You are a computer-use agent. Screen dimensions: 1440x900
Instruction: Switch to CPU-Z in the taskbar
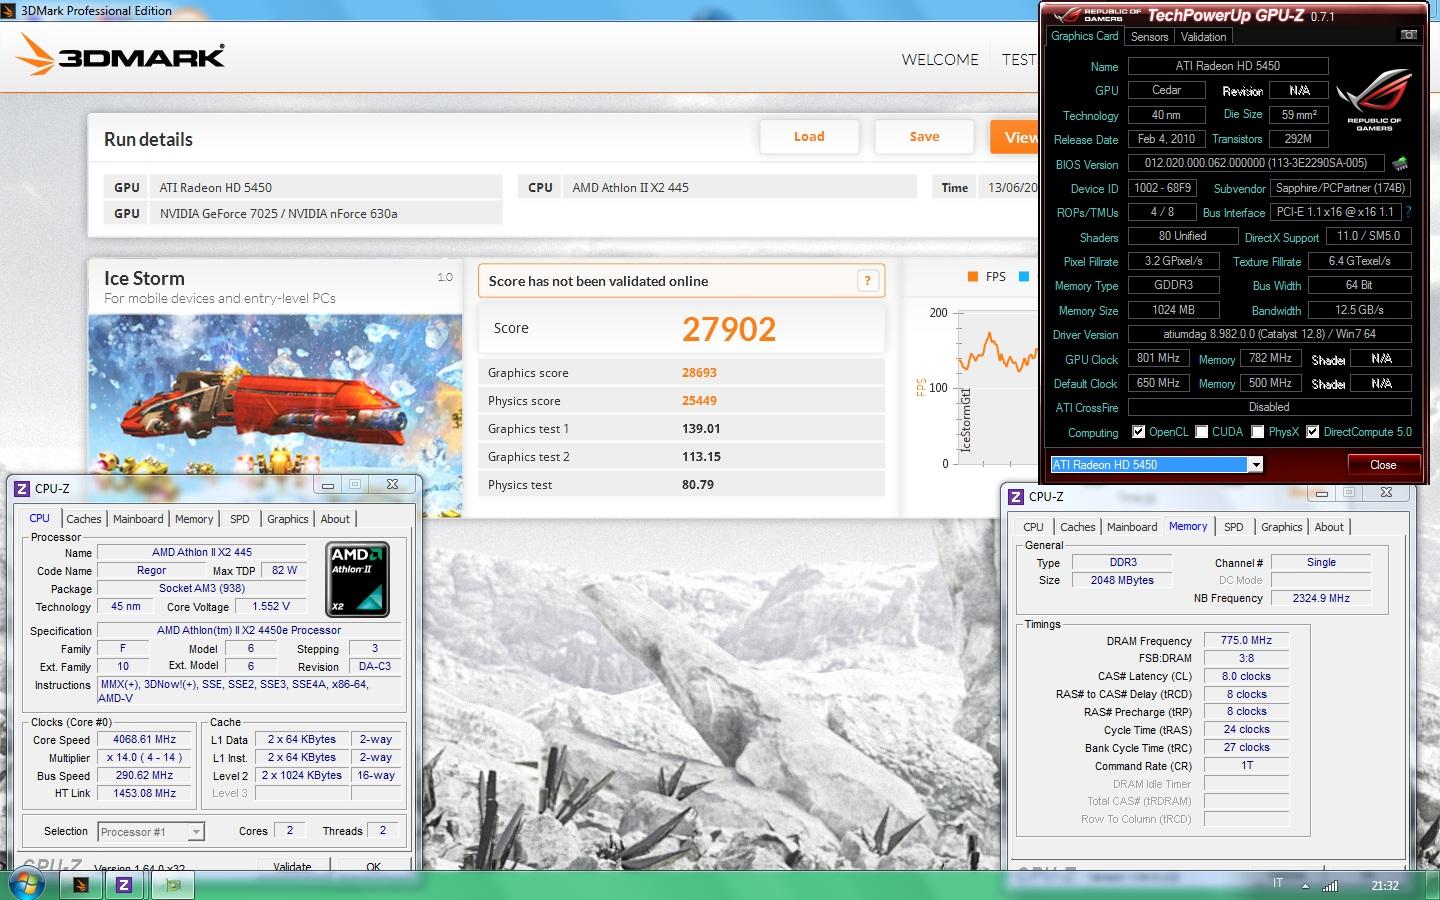click(x=124, y=885)
